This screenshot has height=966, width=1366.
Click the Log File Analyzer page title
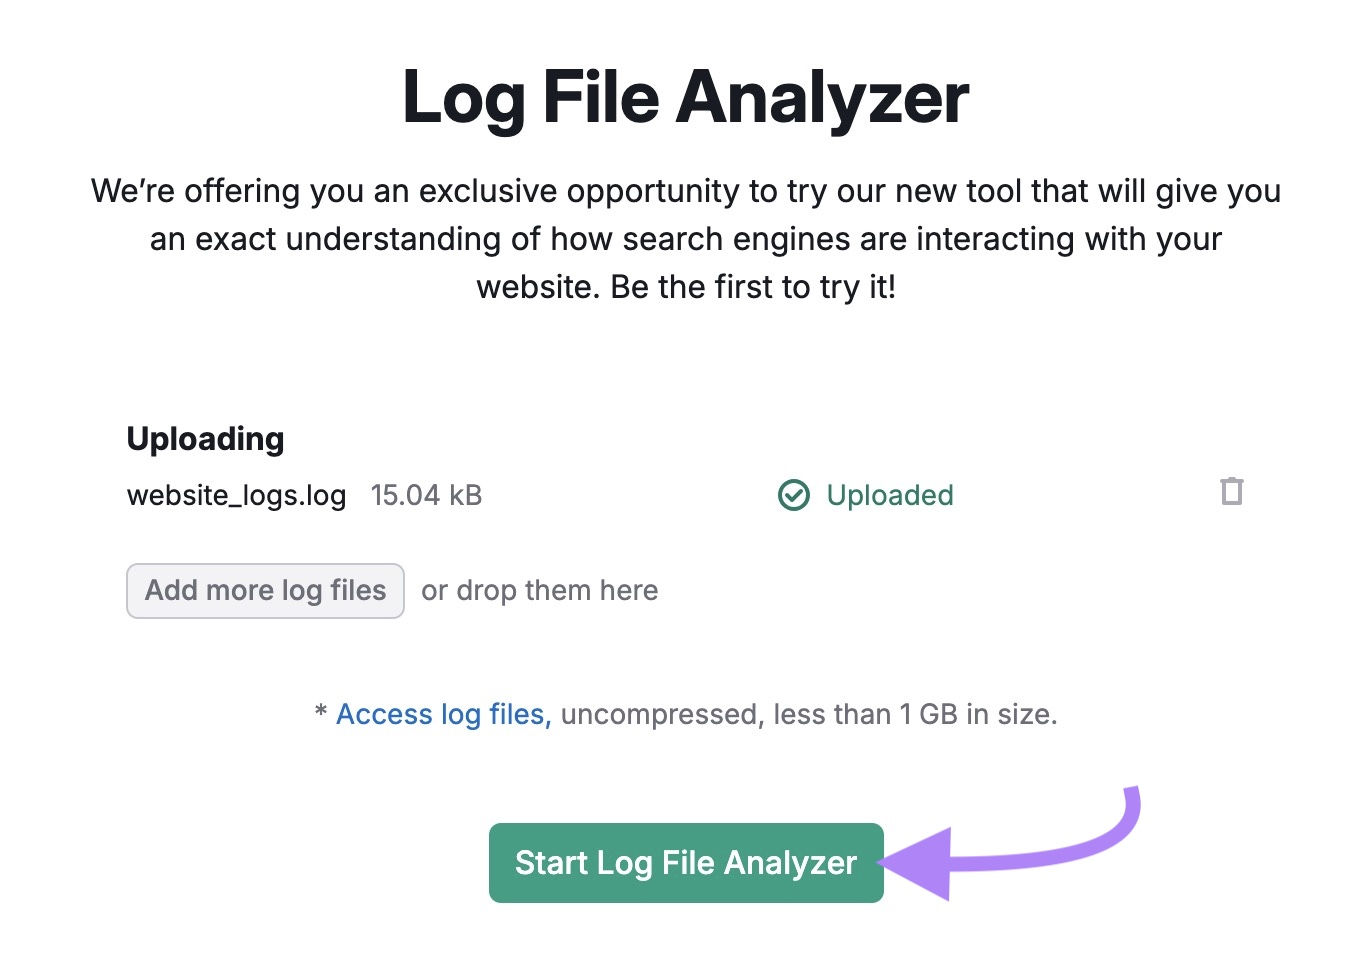point(685,97)
